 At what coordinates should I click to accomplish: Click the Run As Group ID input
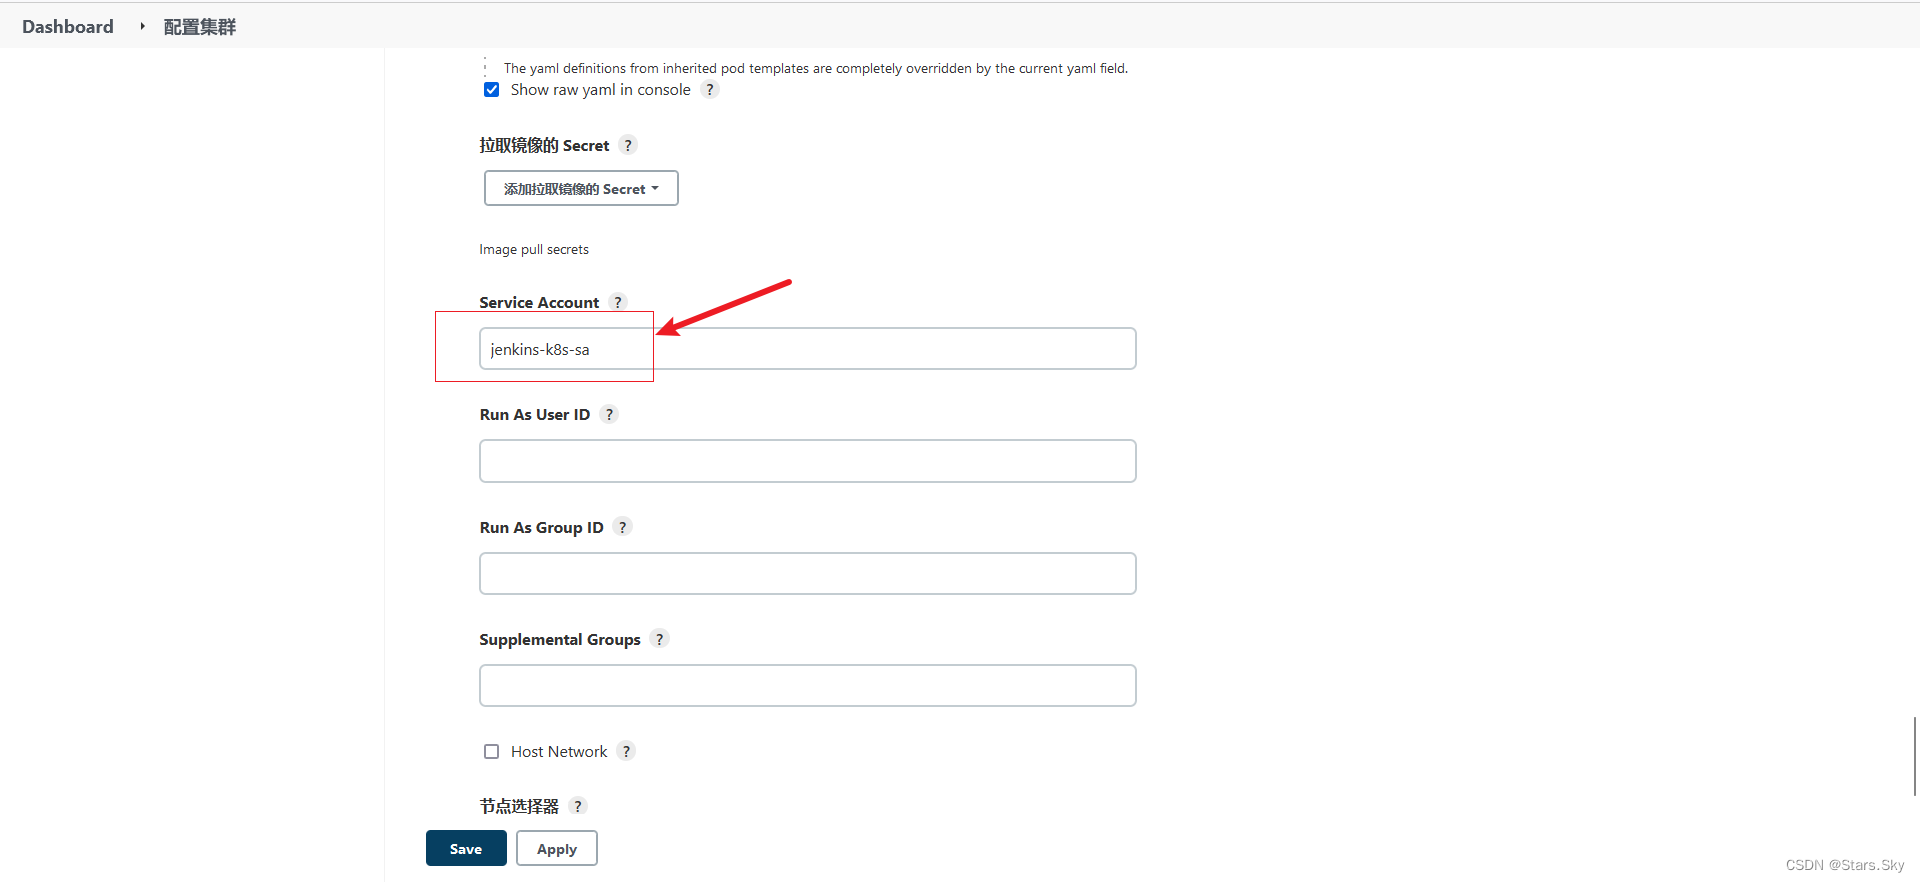coord(807,573)
